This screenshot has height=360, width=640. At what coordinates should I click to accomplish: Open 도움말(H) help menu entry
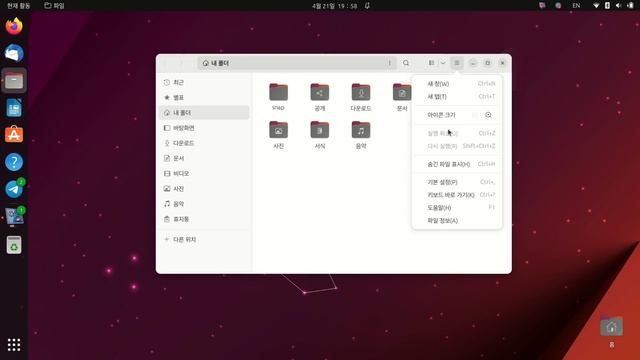point(457,208)
